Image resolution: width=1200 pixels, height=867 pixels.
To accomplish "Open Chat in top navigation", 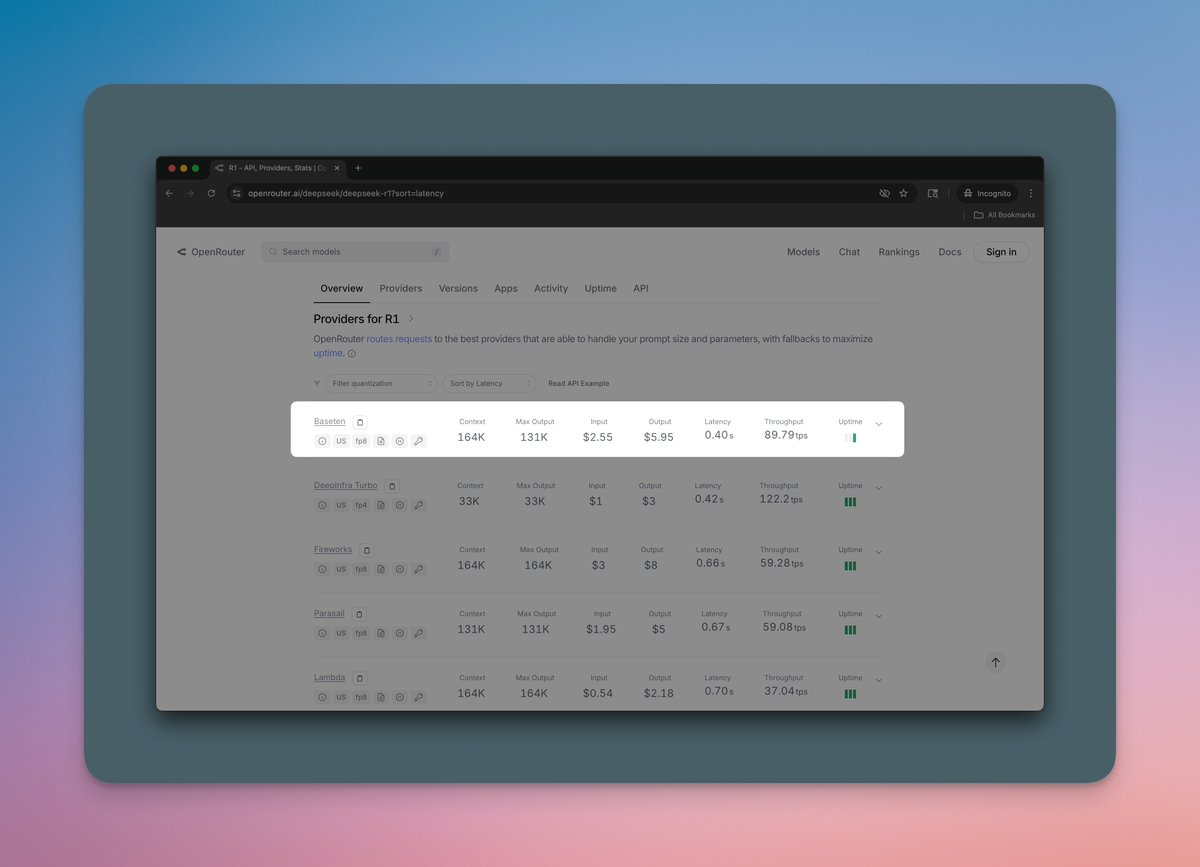I will pyautogui.click(x=849, y=252).
